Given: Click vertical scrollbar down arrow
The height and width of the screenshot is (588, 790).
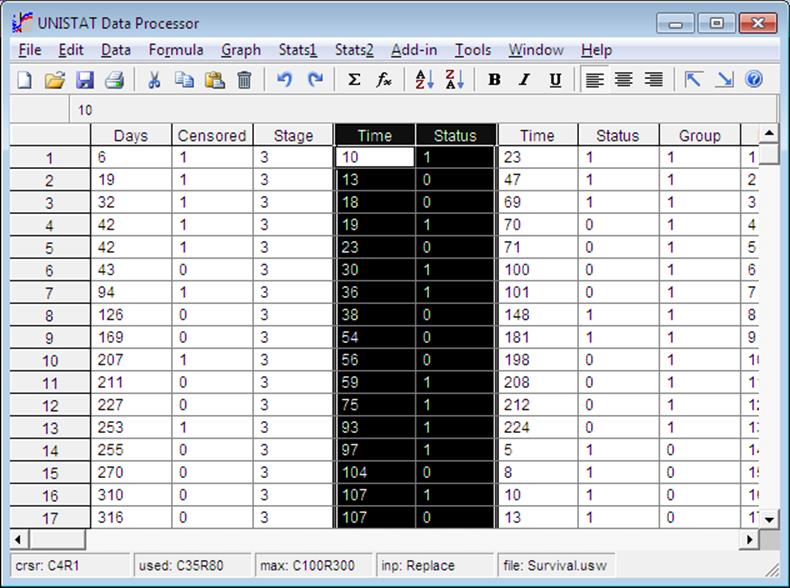Looking at the screenshot, I should [x=769, y=519].
